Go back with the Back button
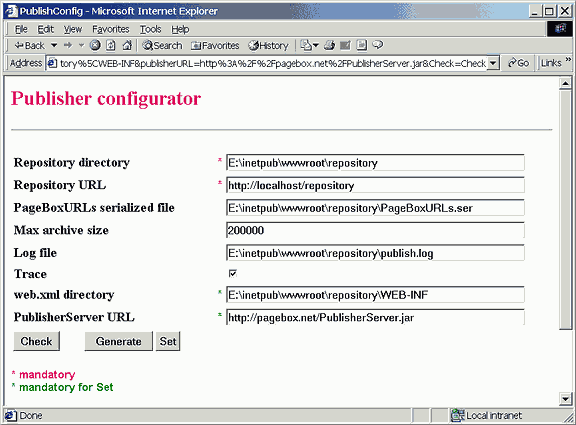 point(29,46)
